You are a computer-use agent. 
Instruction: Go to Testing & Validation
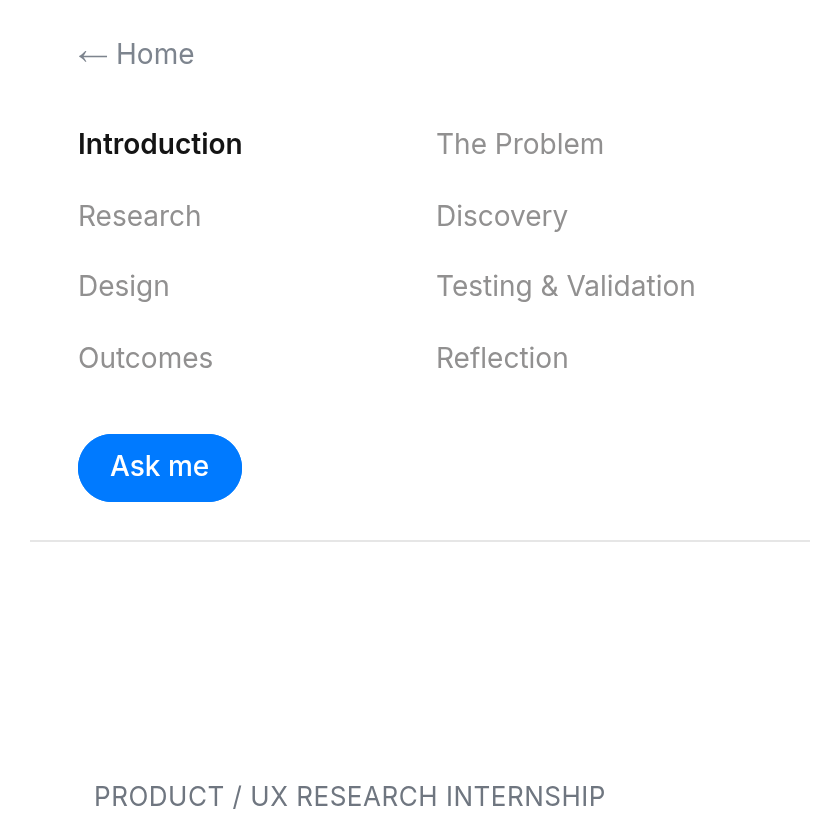[x=566, y=286]
